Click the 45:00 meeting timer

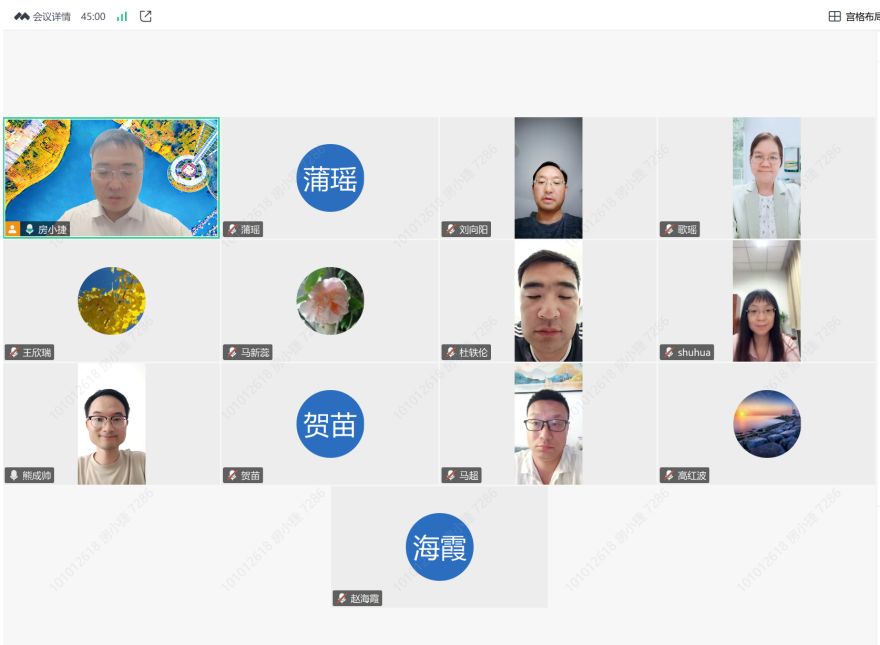(93, 17)
